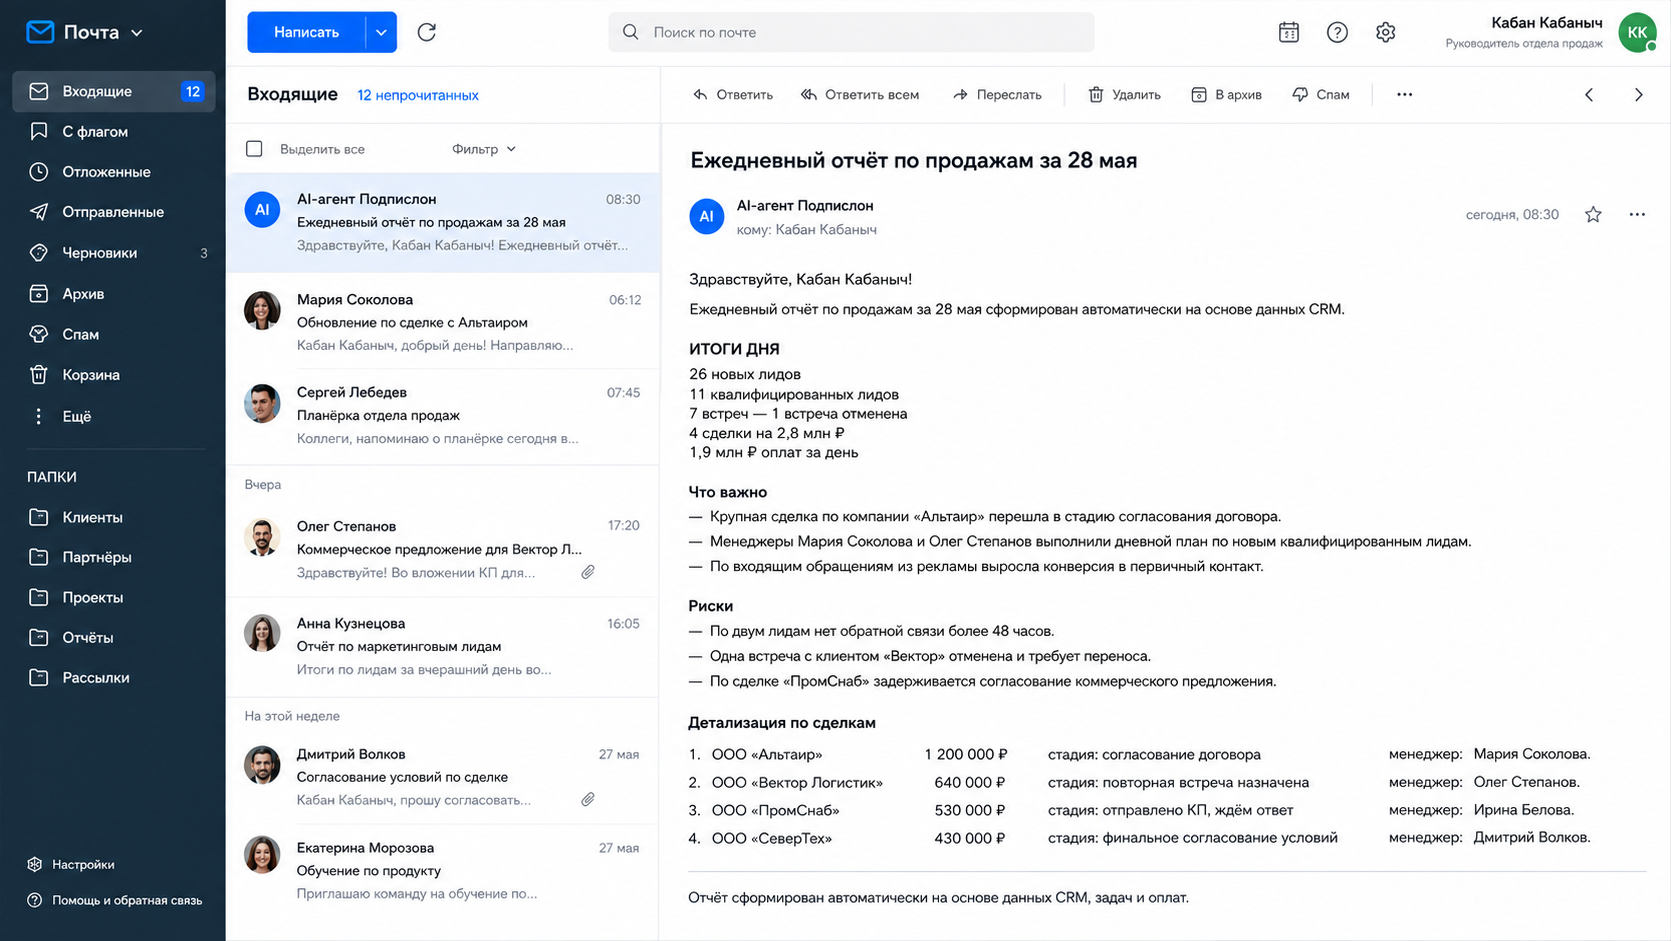Open the help question mark icon
The image size is (1671, 941).
(x=1337, y=32)
